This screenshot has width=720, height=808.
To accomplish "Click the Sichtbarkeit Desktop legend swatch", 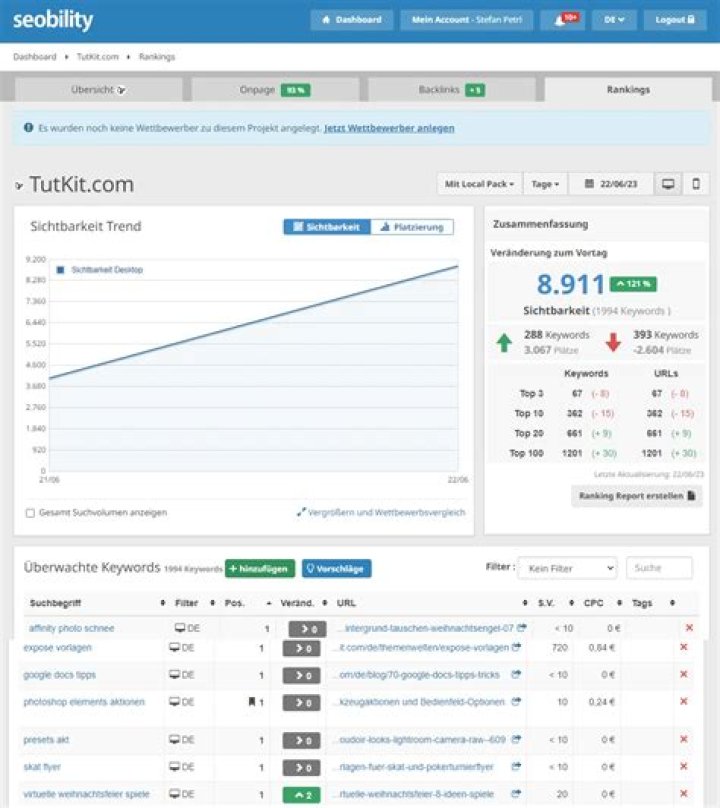I will point(61,270).
